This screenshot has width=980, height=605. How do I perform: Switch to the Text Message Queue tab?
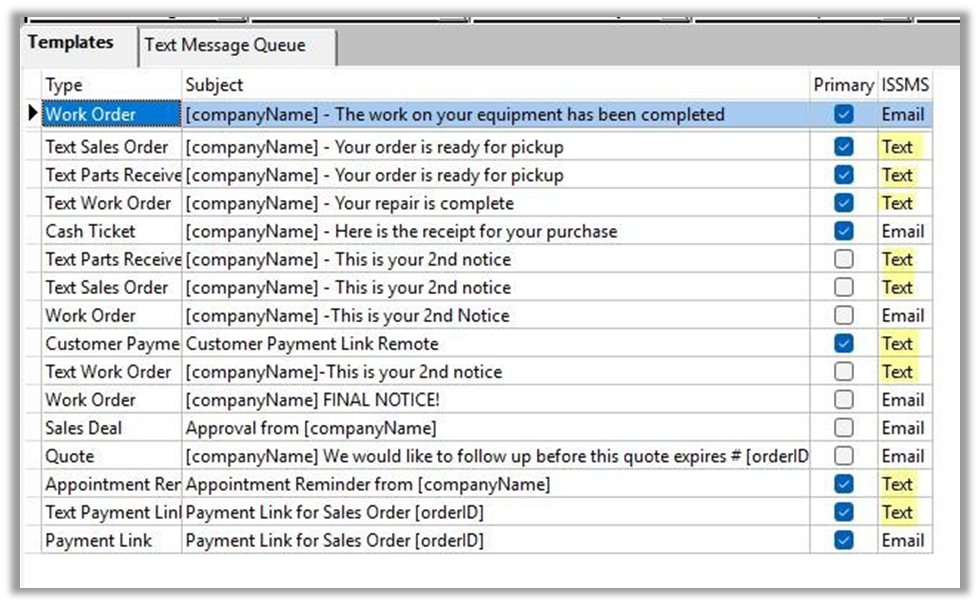[225, 45]
